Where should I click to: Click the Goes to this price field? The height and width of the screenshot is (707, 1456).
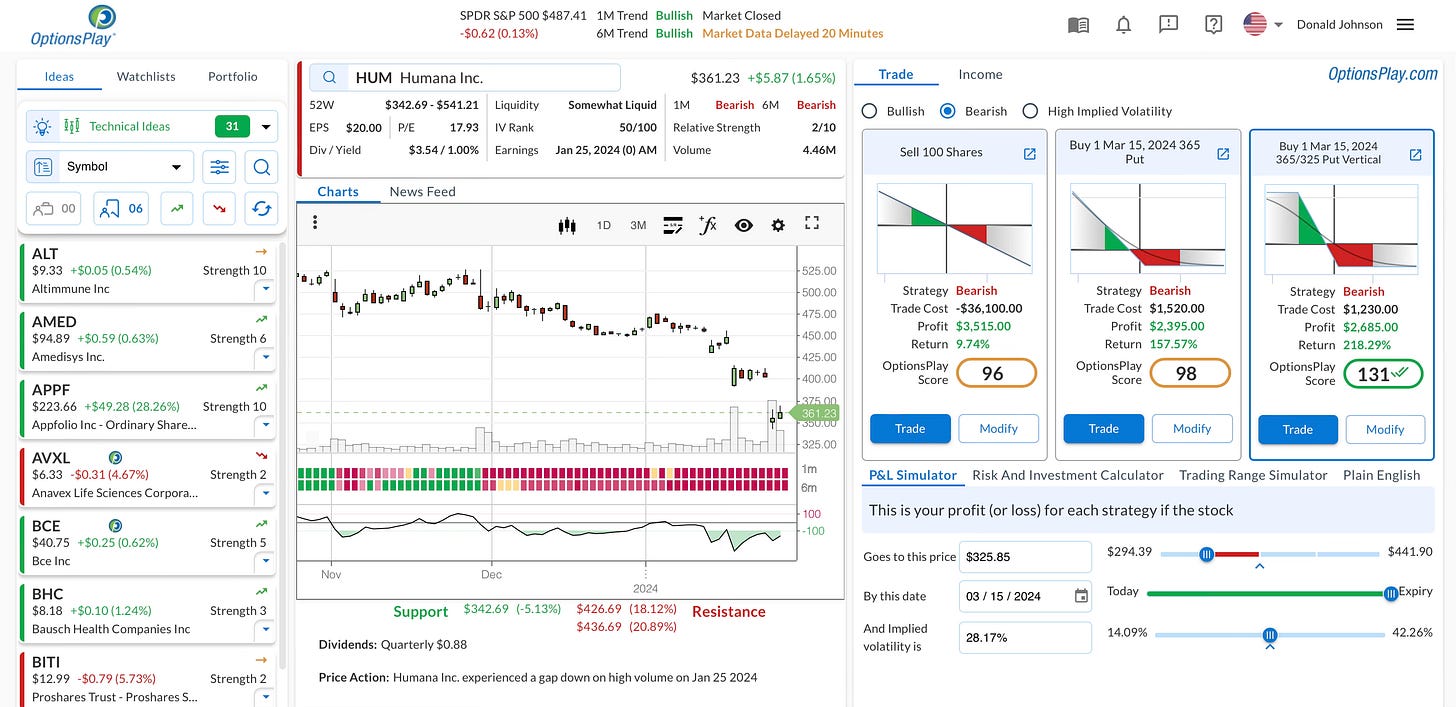tap(1025, 557)
